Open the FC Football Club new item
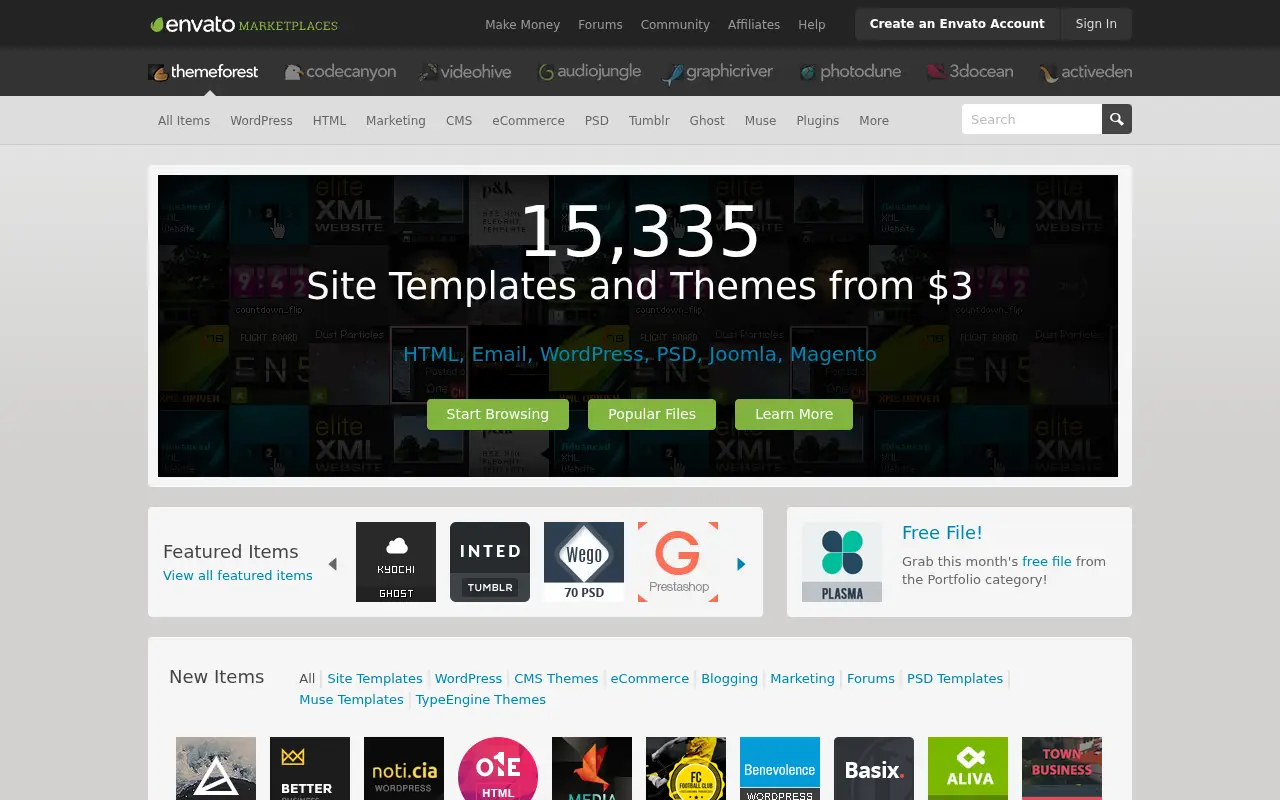The height and width of the screenshot is (800, 1280). coord(686,768)
